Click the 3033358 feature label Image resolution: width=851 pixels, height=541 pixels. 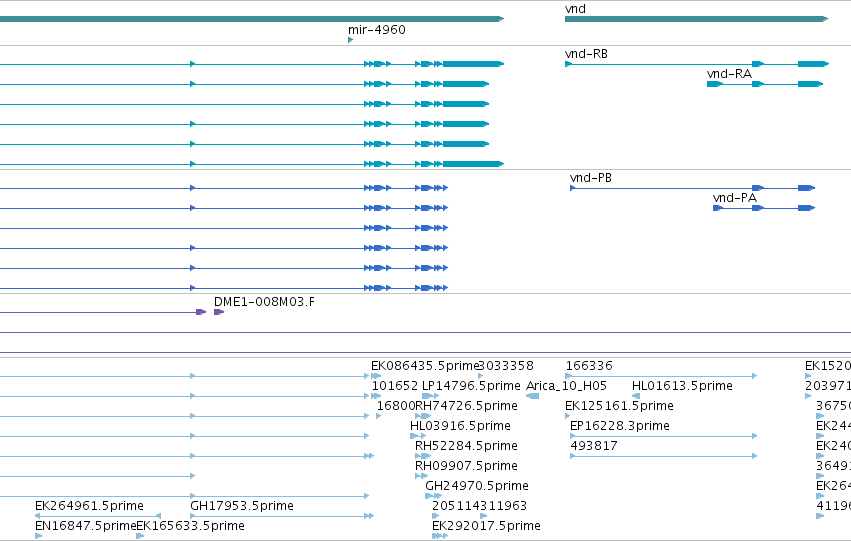click(506, 366)
